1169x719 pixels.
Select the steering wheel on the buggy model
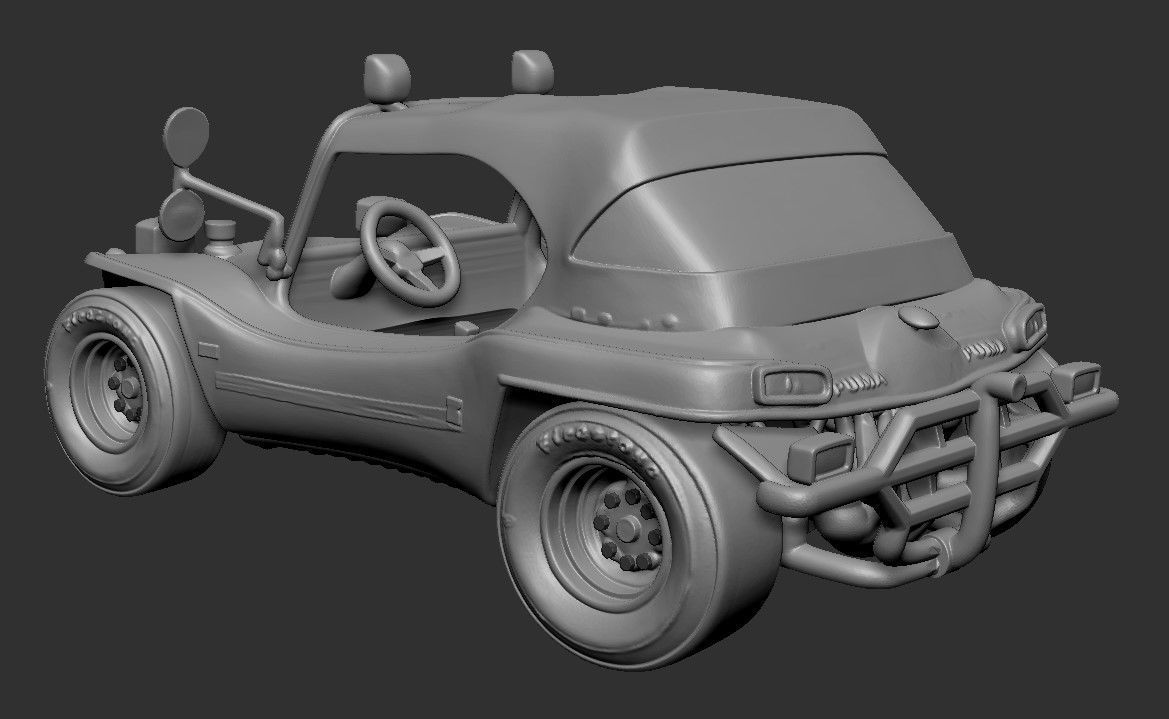click(x=409, y=251)
